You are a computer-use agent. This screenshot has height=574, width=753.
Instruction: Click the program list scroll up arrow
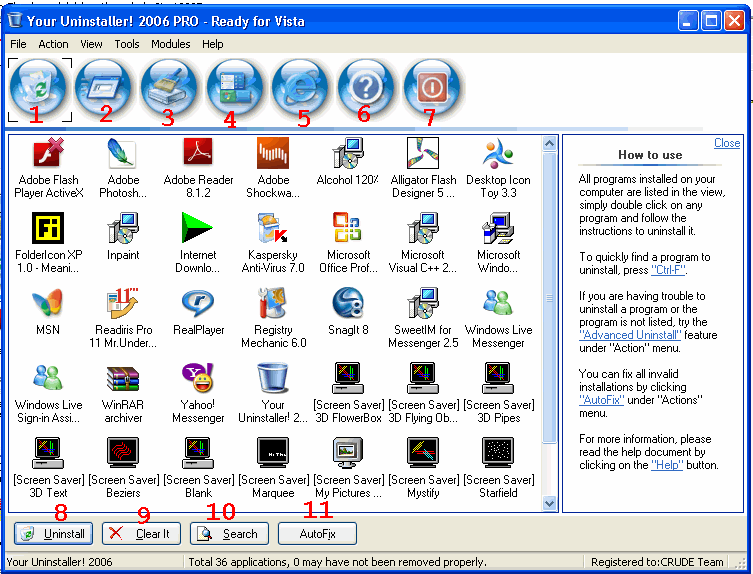[x=549, y=143]
